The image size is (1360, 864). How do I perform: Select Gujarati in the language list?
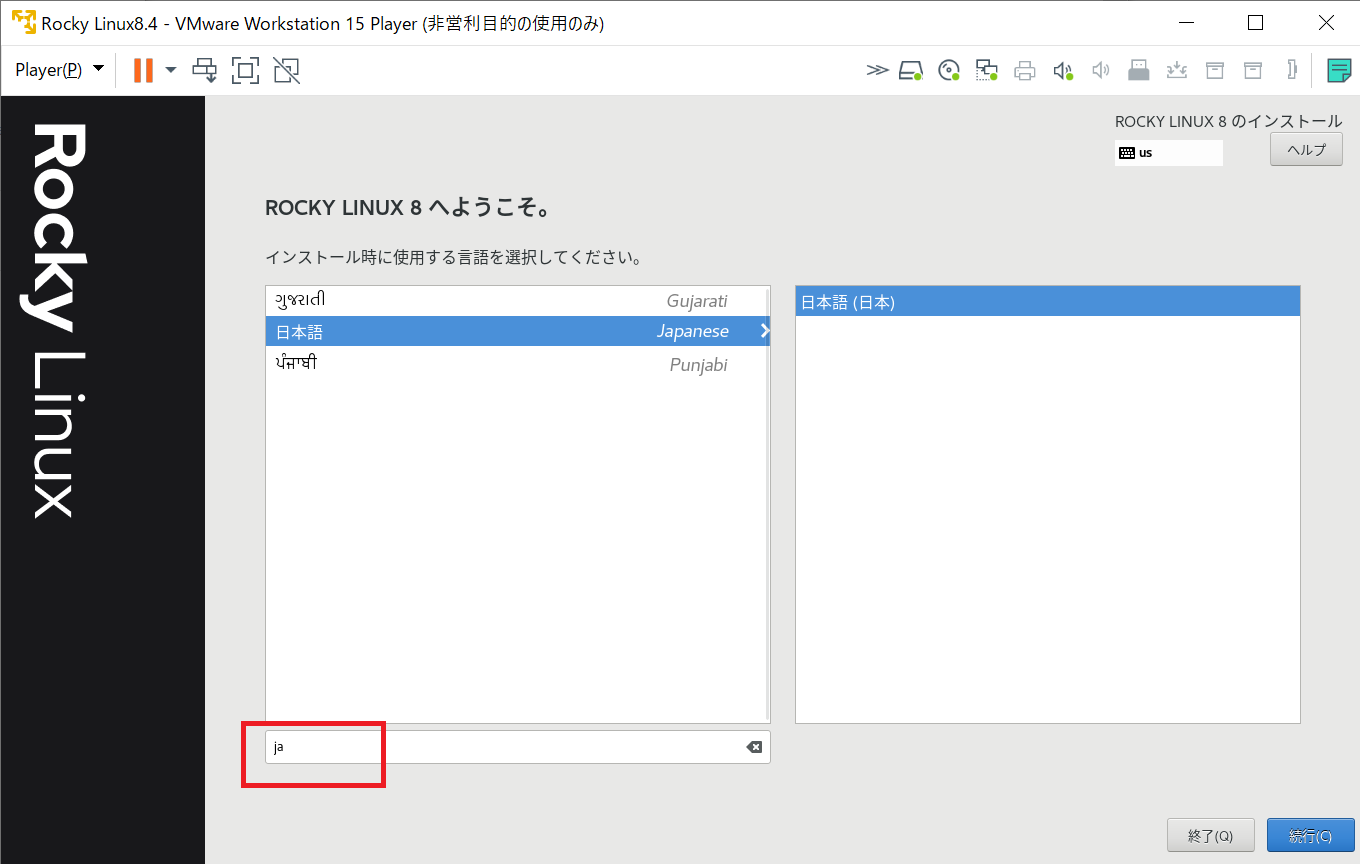pyautogui.click(x=517, y=301)
